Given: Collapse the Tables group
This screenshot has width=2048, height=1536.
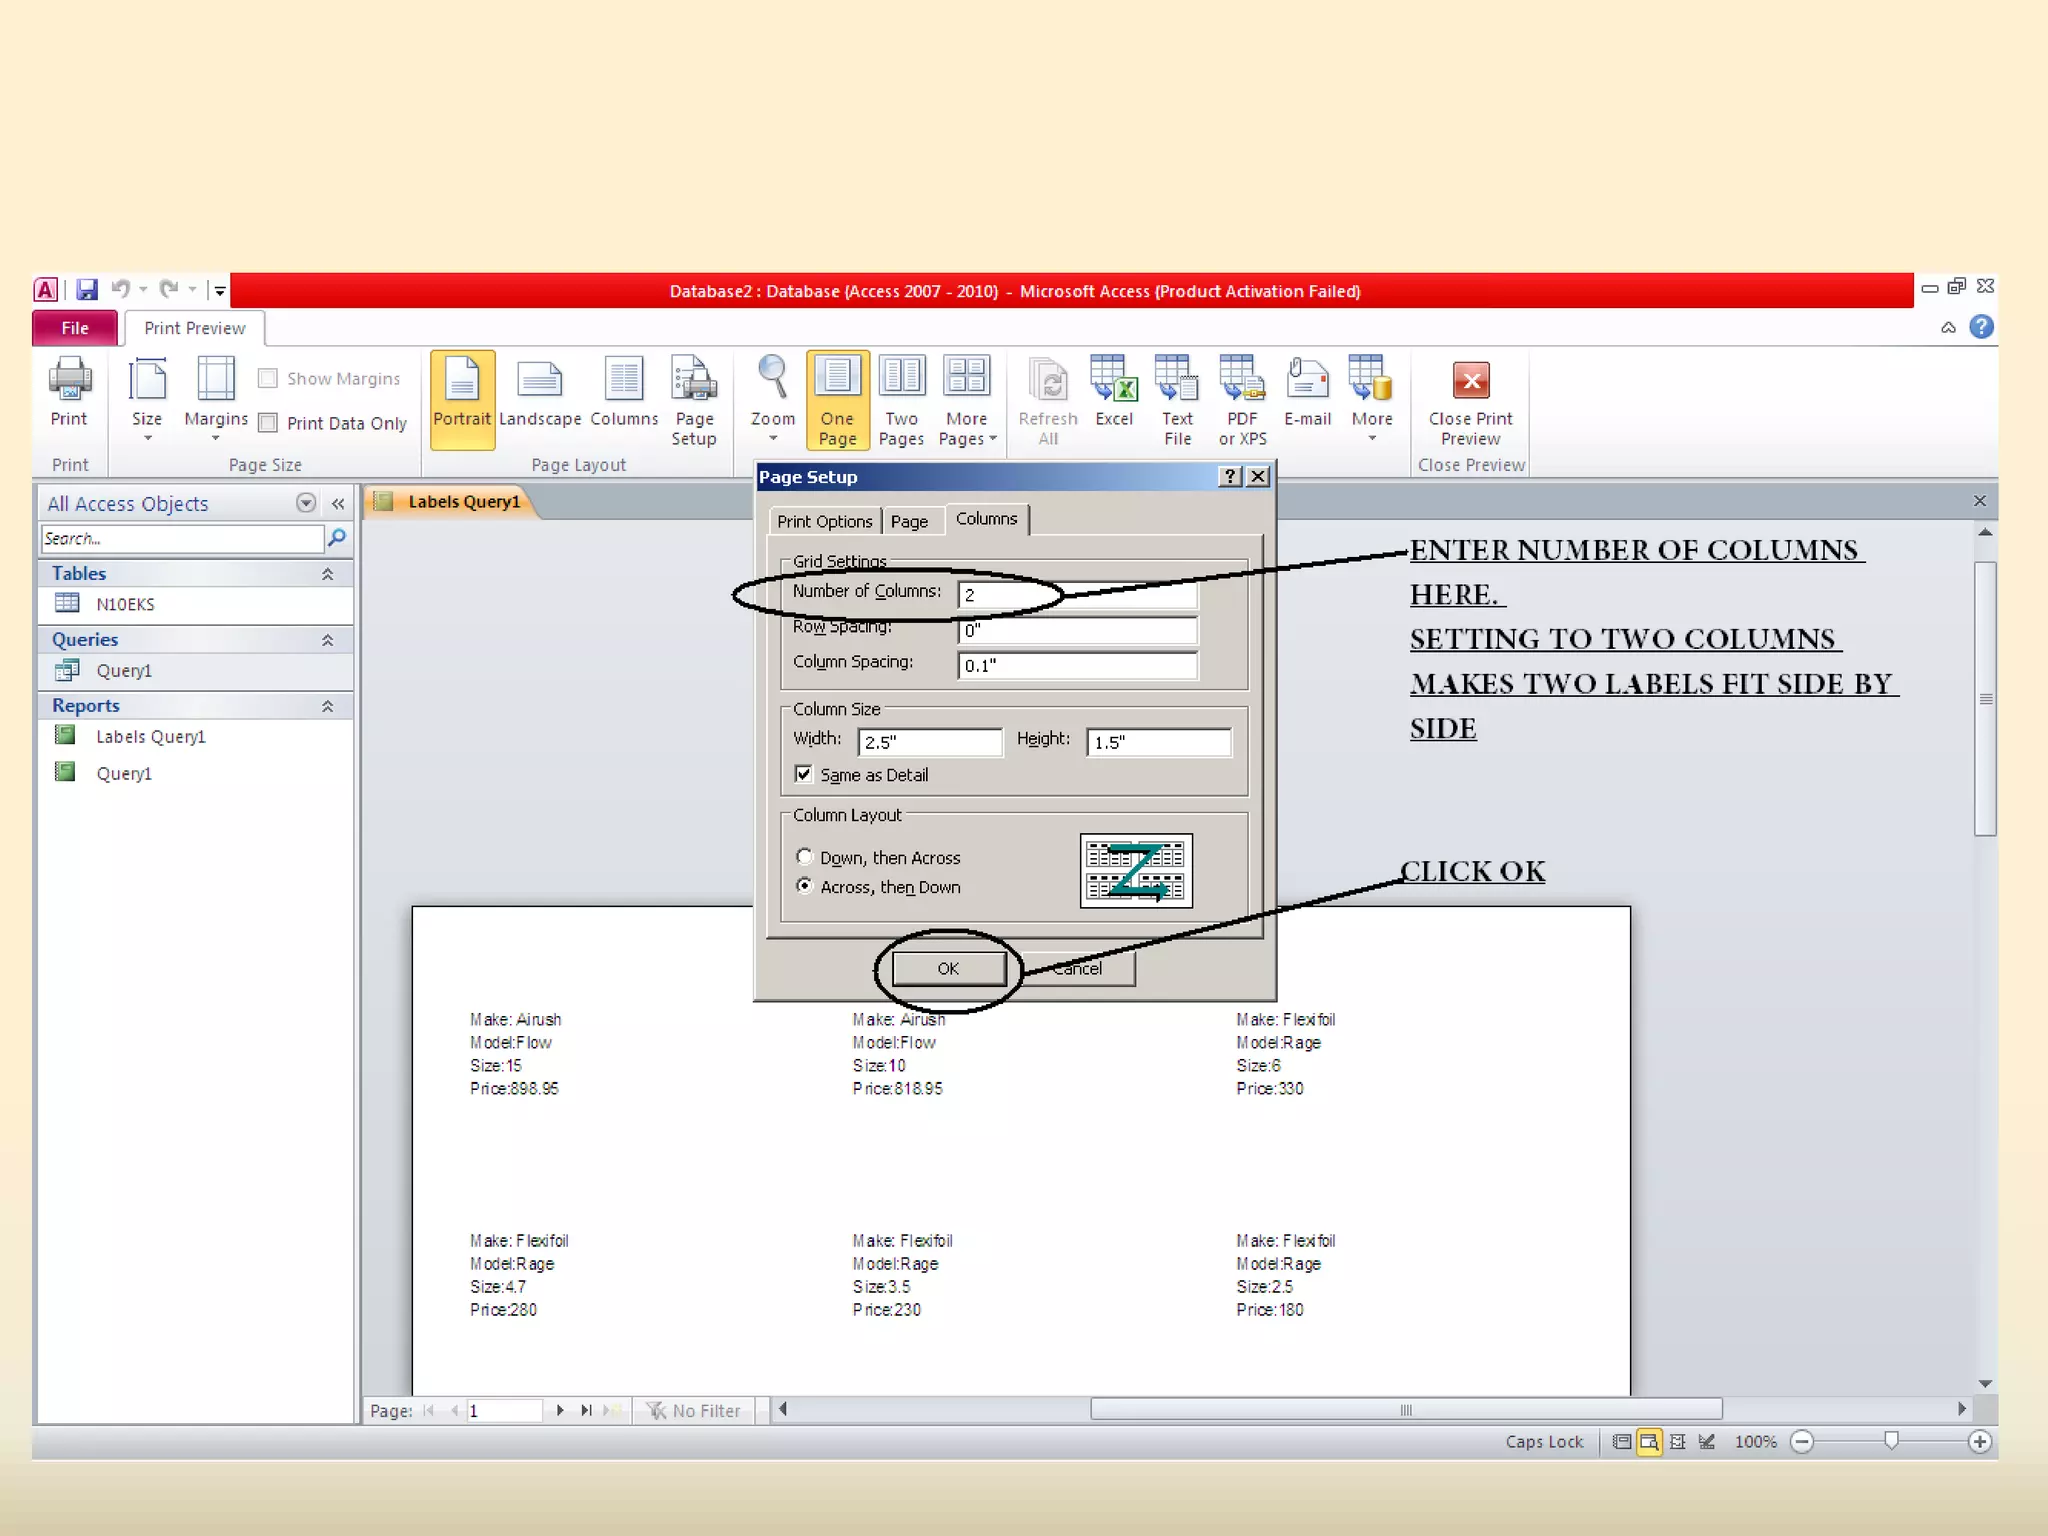Looking at the screenshot, I should (x=327, y=574).
